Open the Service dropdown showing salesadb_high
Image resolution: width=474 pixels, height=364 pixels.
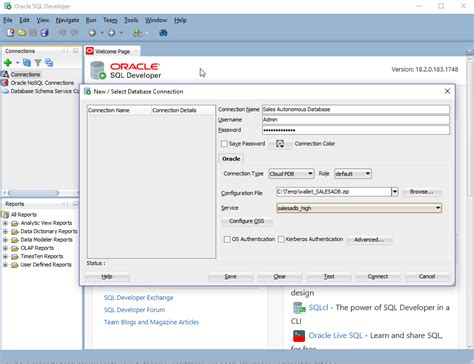click(x=359, y=208)
